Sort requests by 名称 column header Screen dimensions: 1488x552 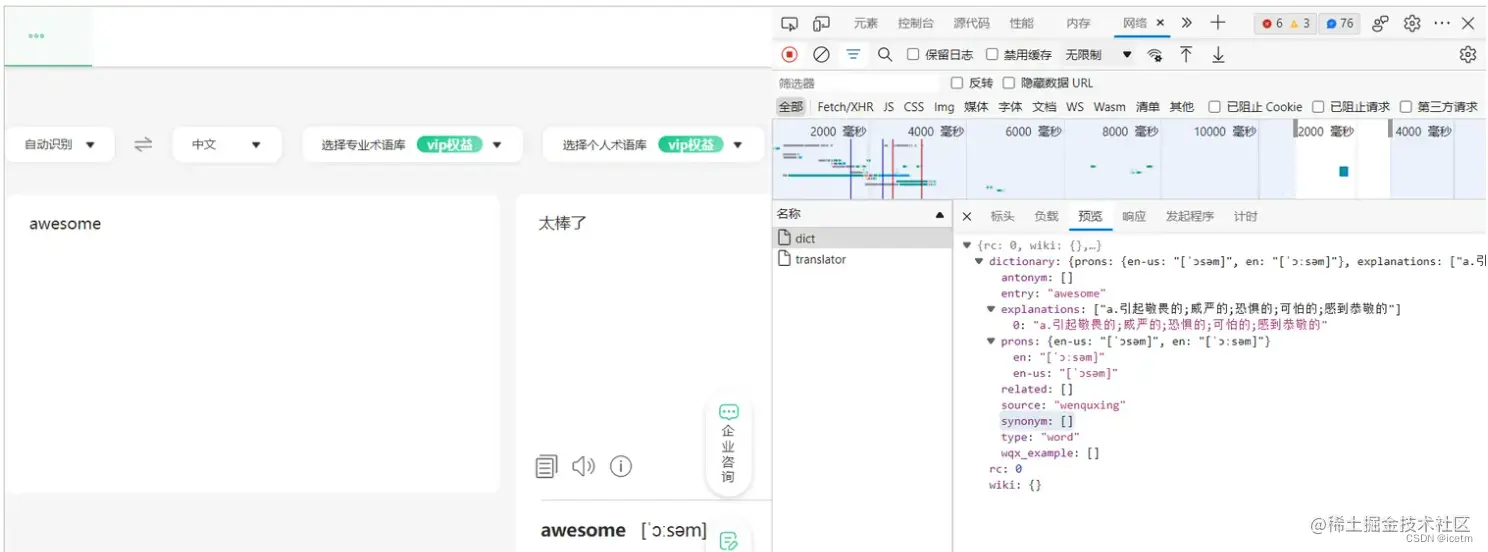[861, 214]
